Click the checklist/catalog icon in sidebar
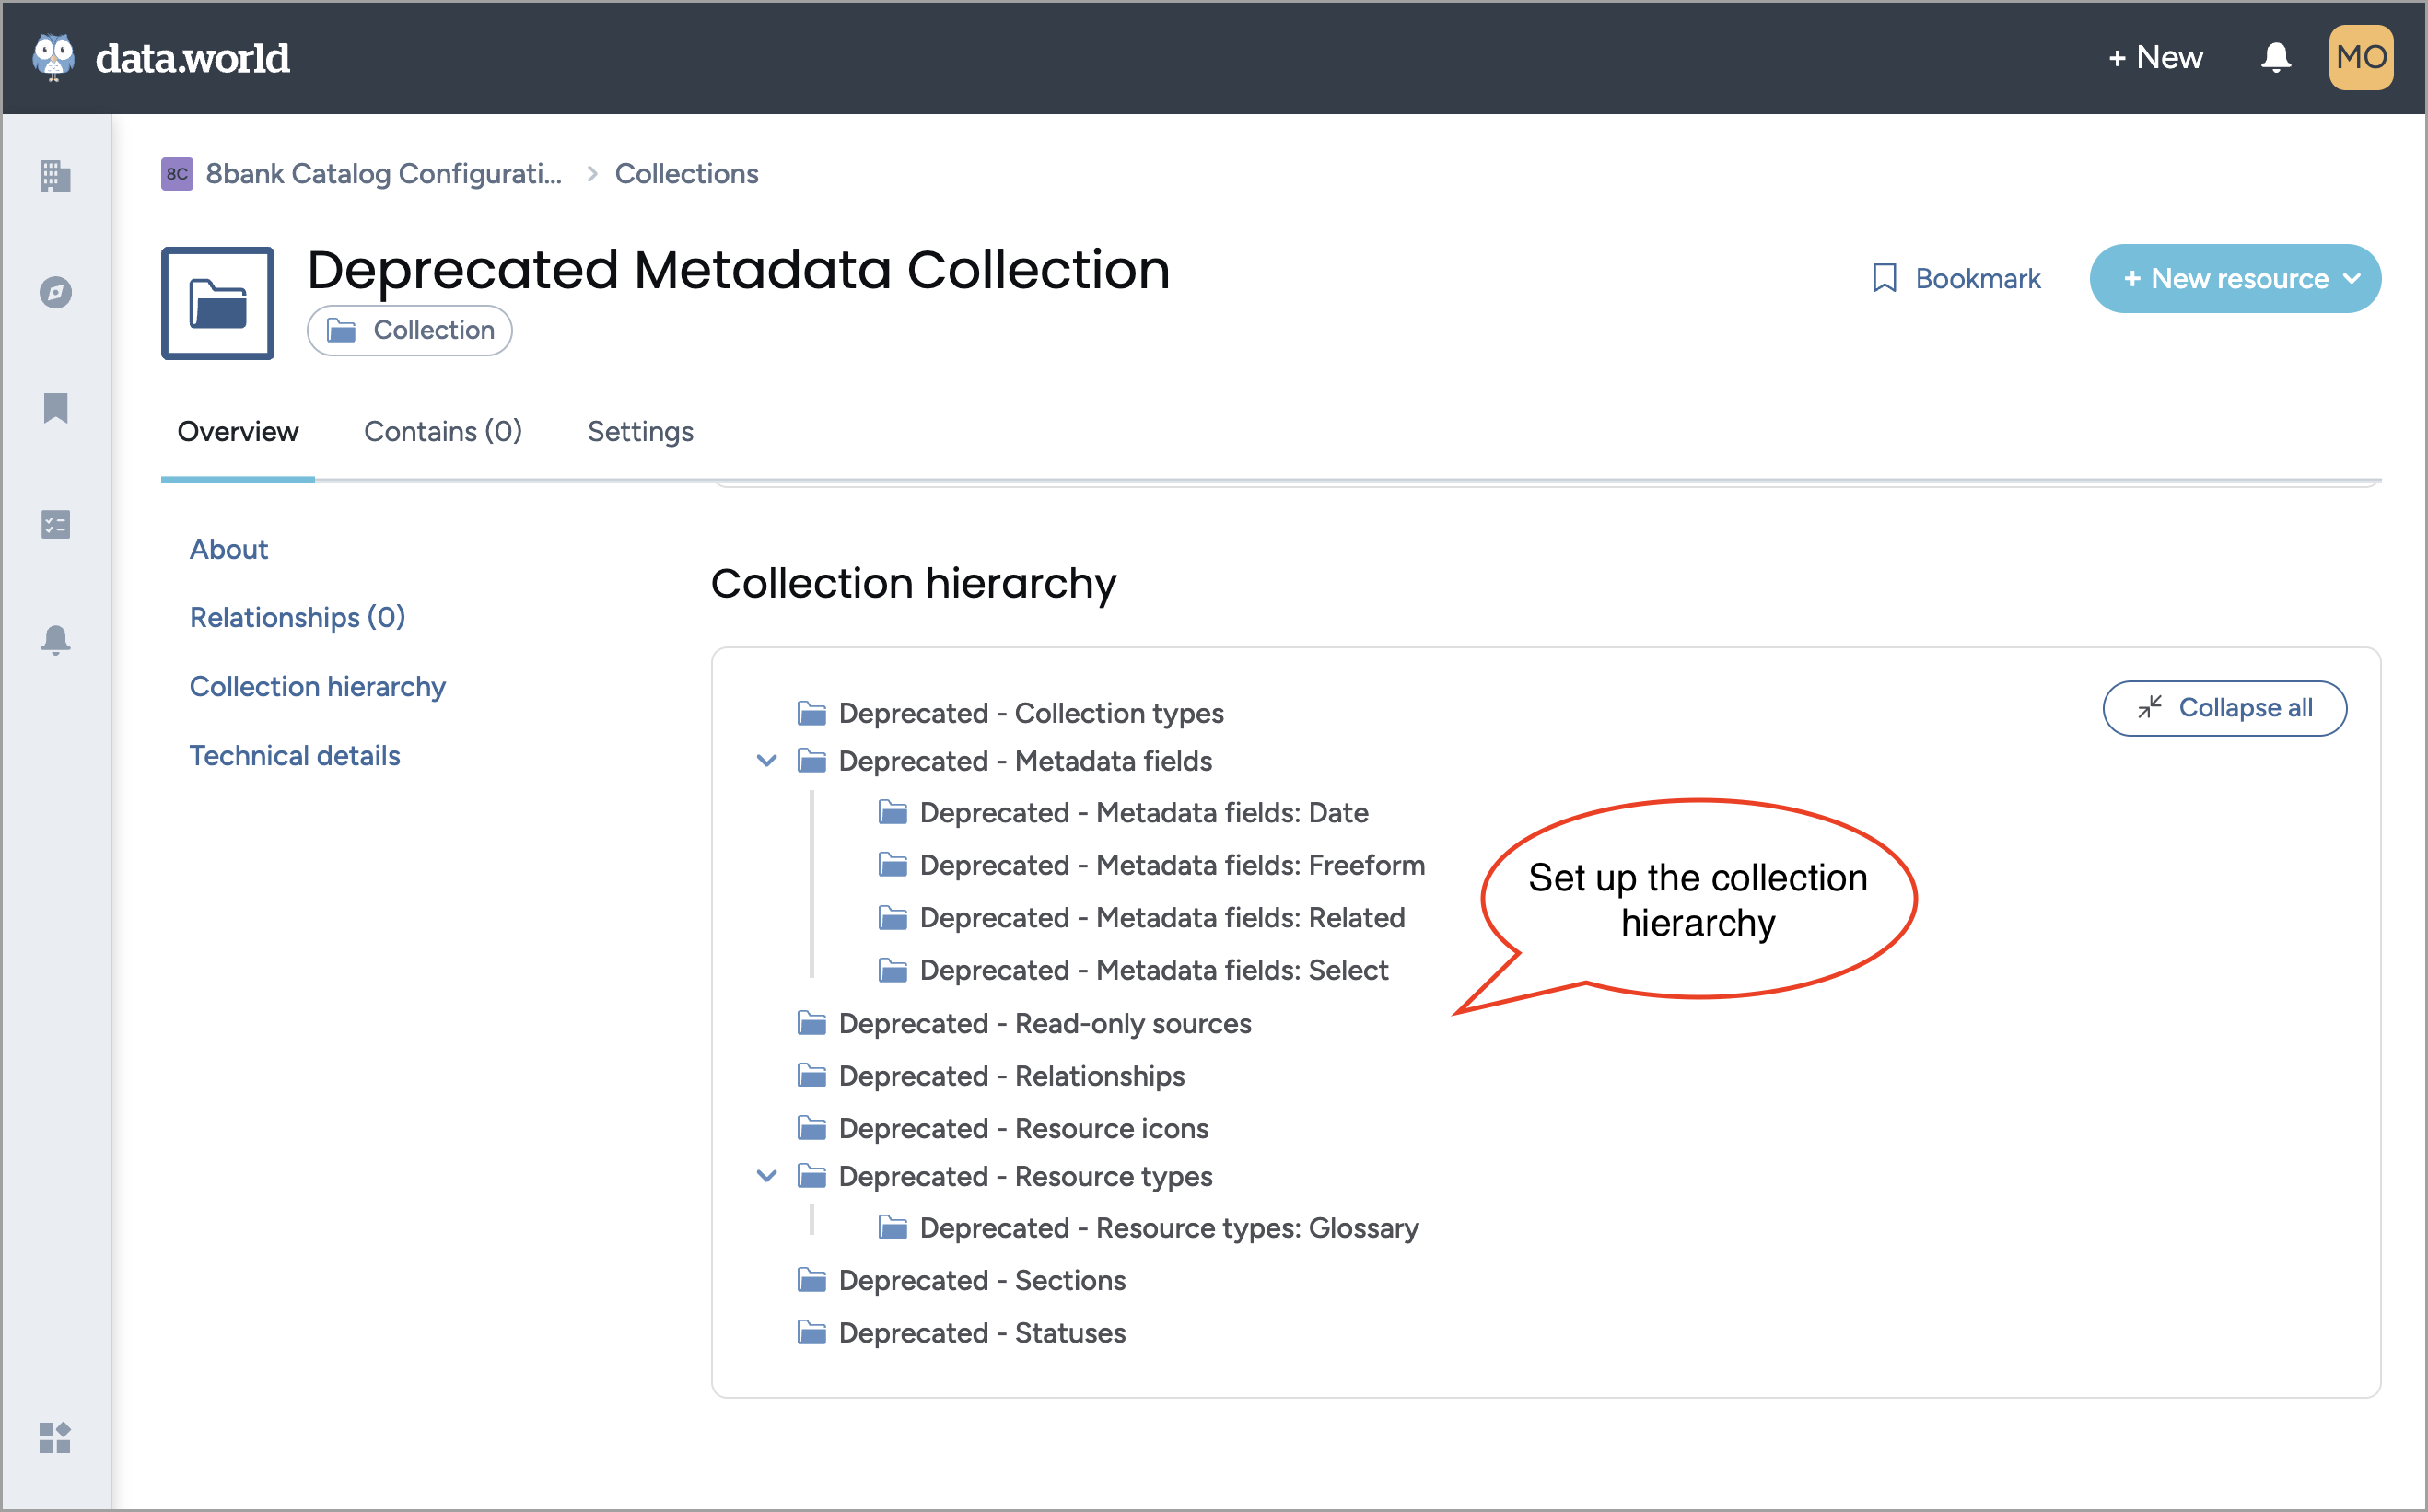Image resolution: width=2428 pixels, height=1512 pixels. click(x=54, y=524)
